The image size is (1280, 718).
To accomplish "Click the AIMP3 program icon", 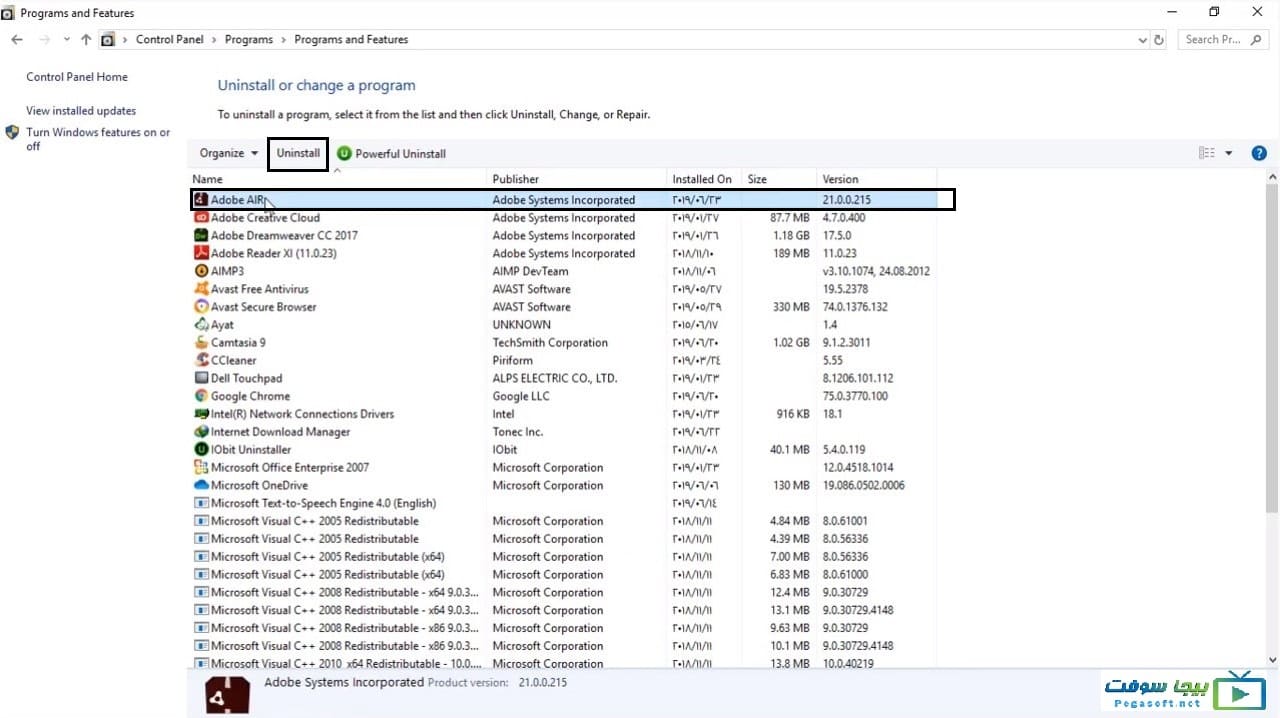I will click(201, 271).
